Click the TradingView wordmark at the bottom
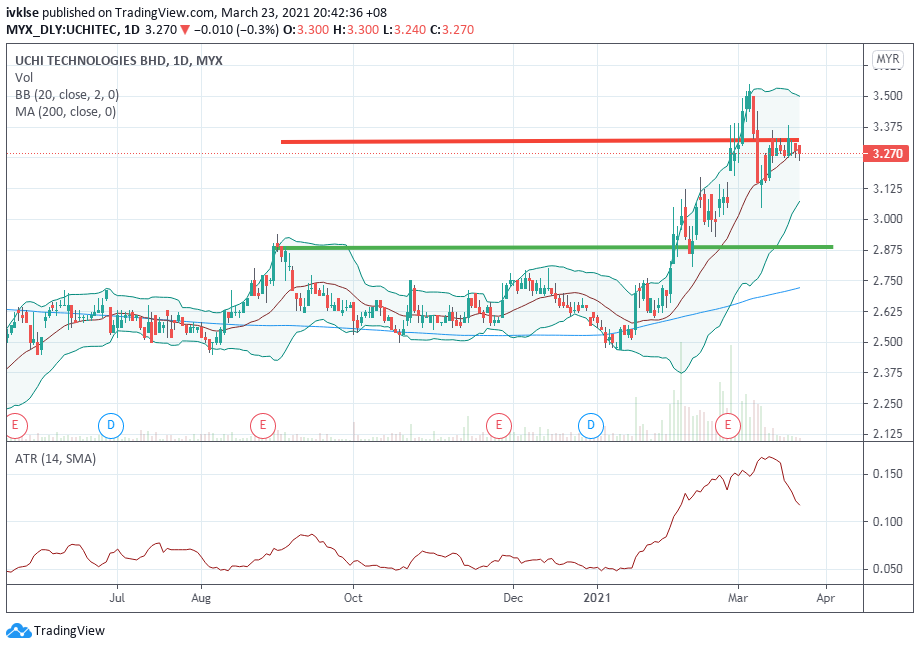Screen dimensions: 920x649 69,631
